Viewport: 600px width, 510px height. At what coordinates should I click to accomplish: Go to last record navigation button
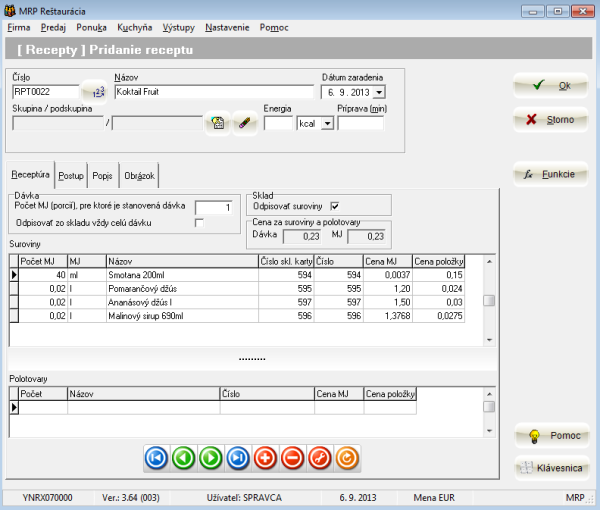pyautogui.click(x=238, y=458)
